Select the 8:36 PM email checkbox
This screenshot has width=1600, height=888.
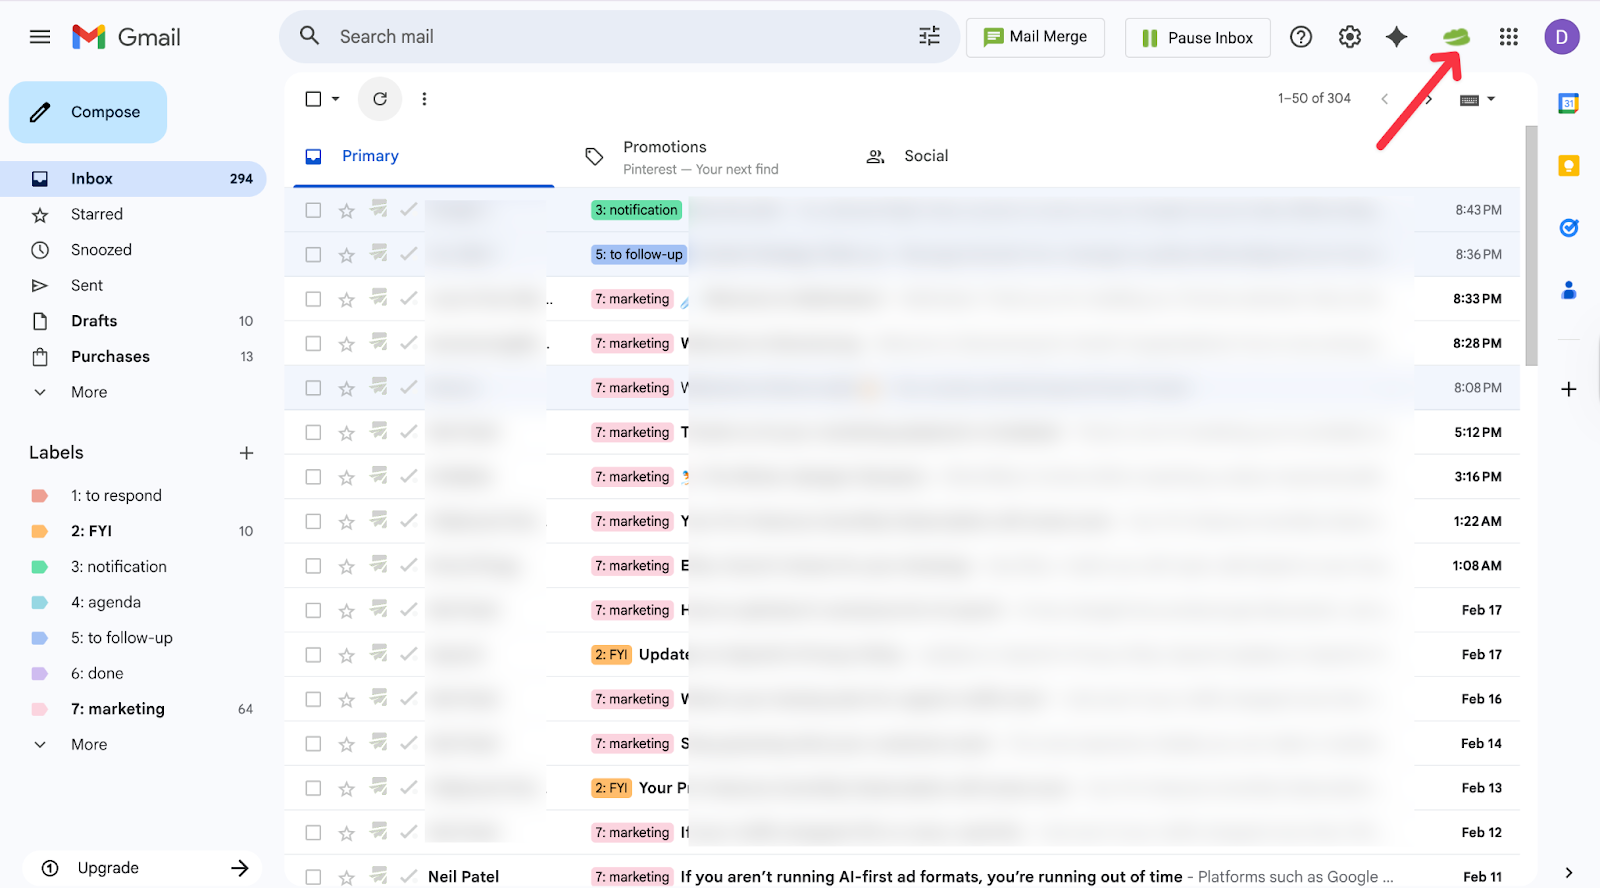click(x=313, y=255)
